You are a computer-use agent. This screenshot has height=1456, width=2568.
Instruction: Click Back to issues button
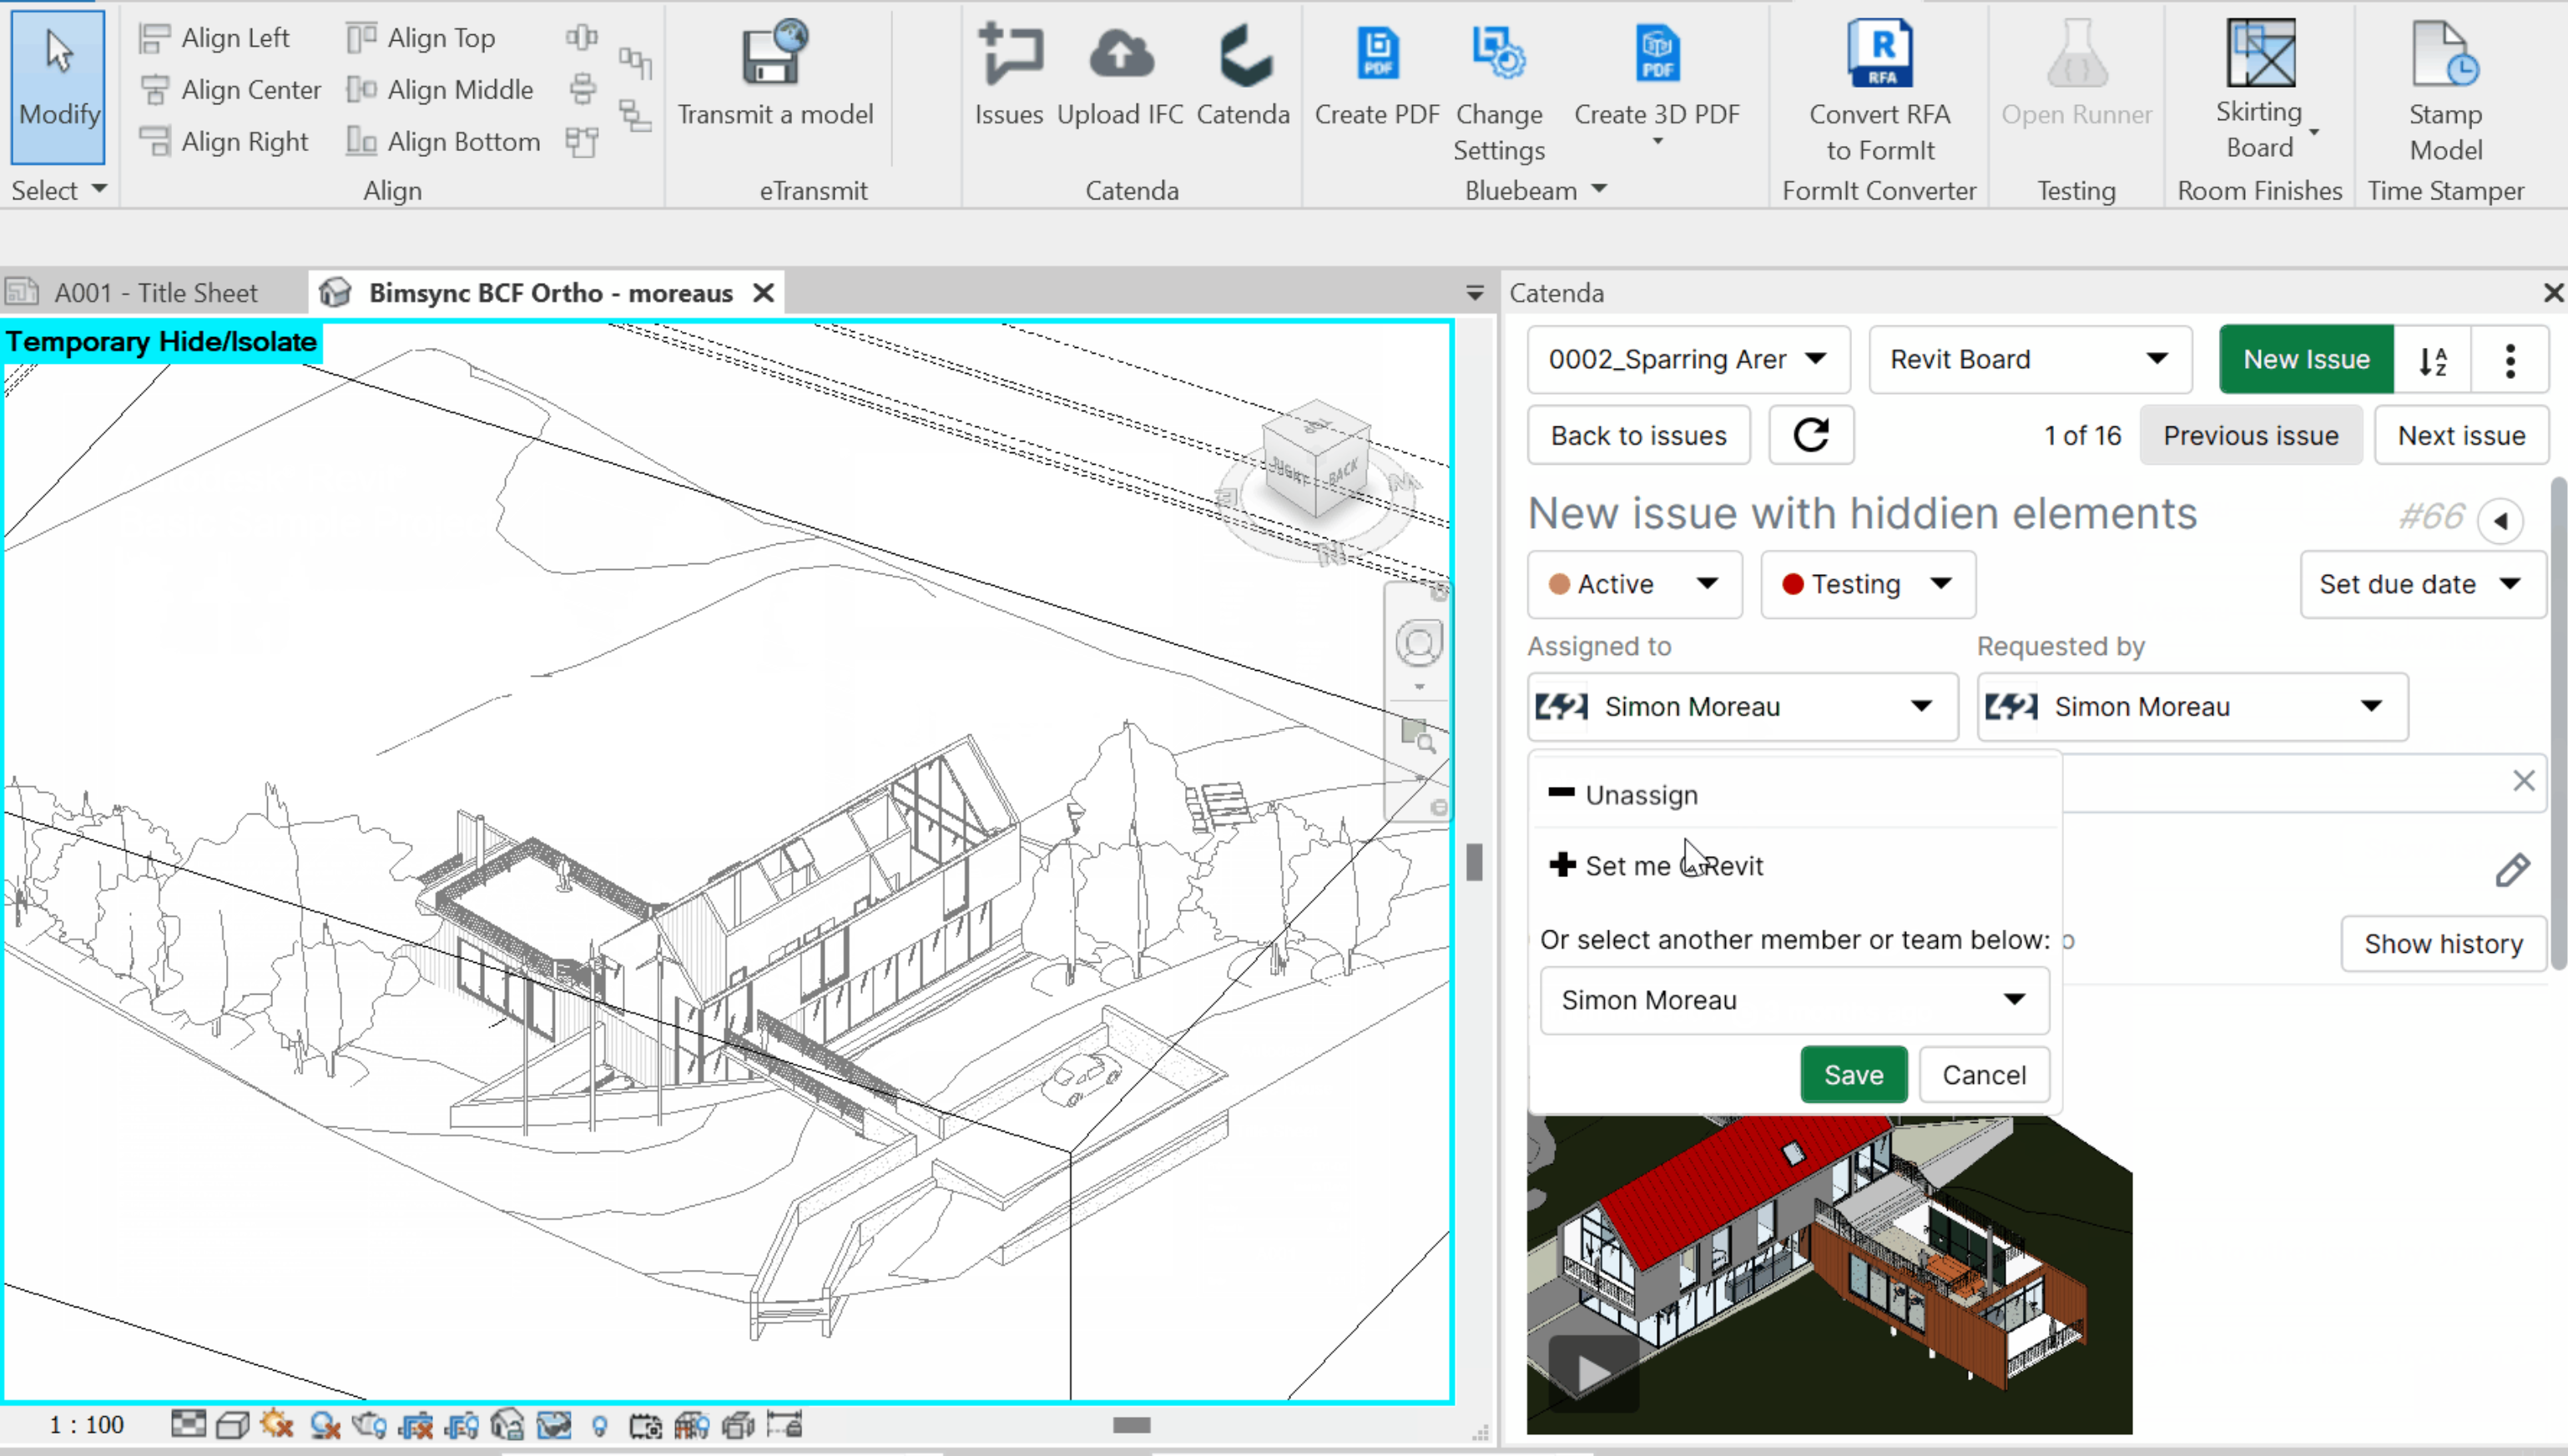pyautogui.click(x=1638, y=436)
